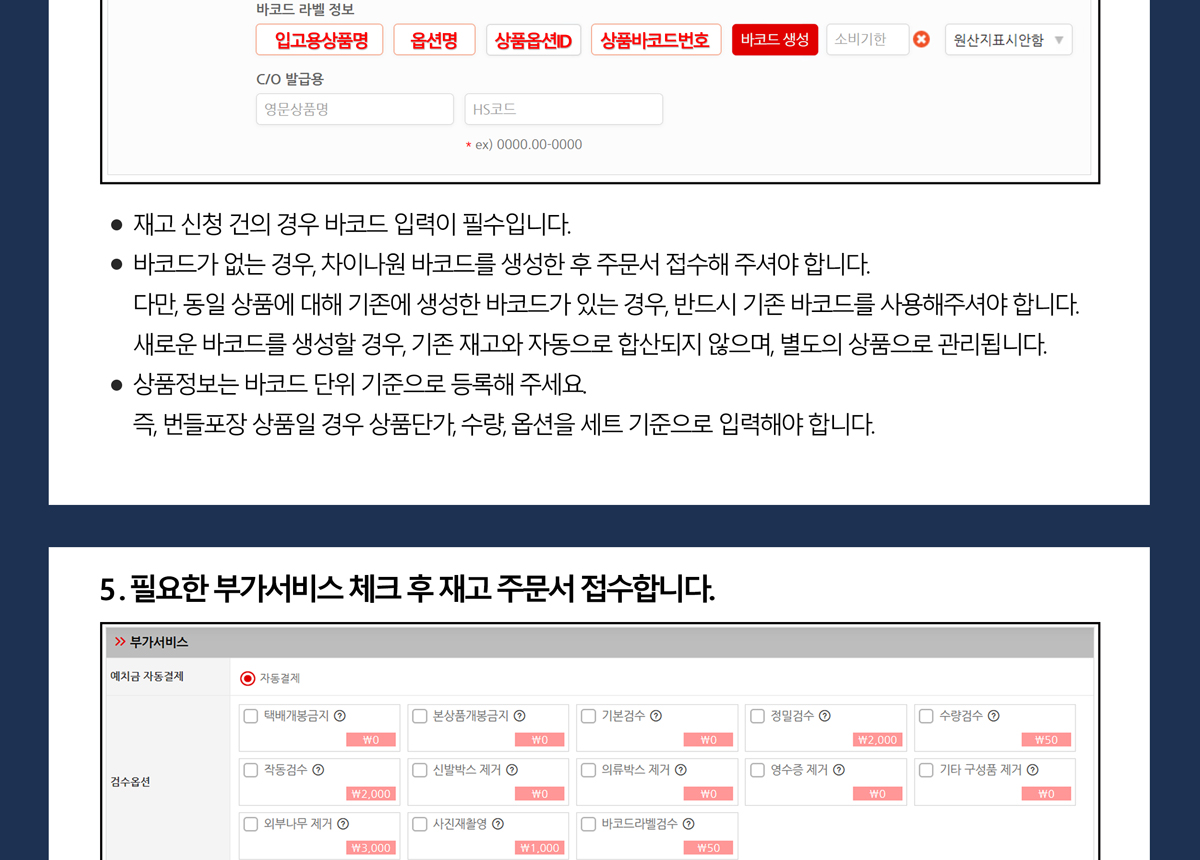Tick the 외부나무 제거 checkbox
Image resolution: width=1200 pixels, height=860 pixels.
tap(251, 824)
